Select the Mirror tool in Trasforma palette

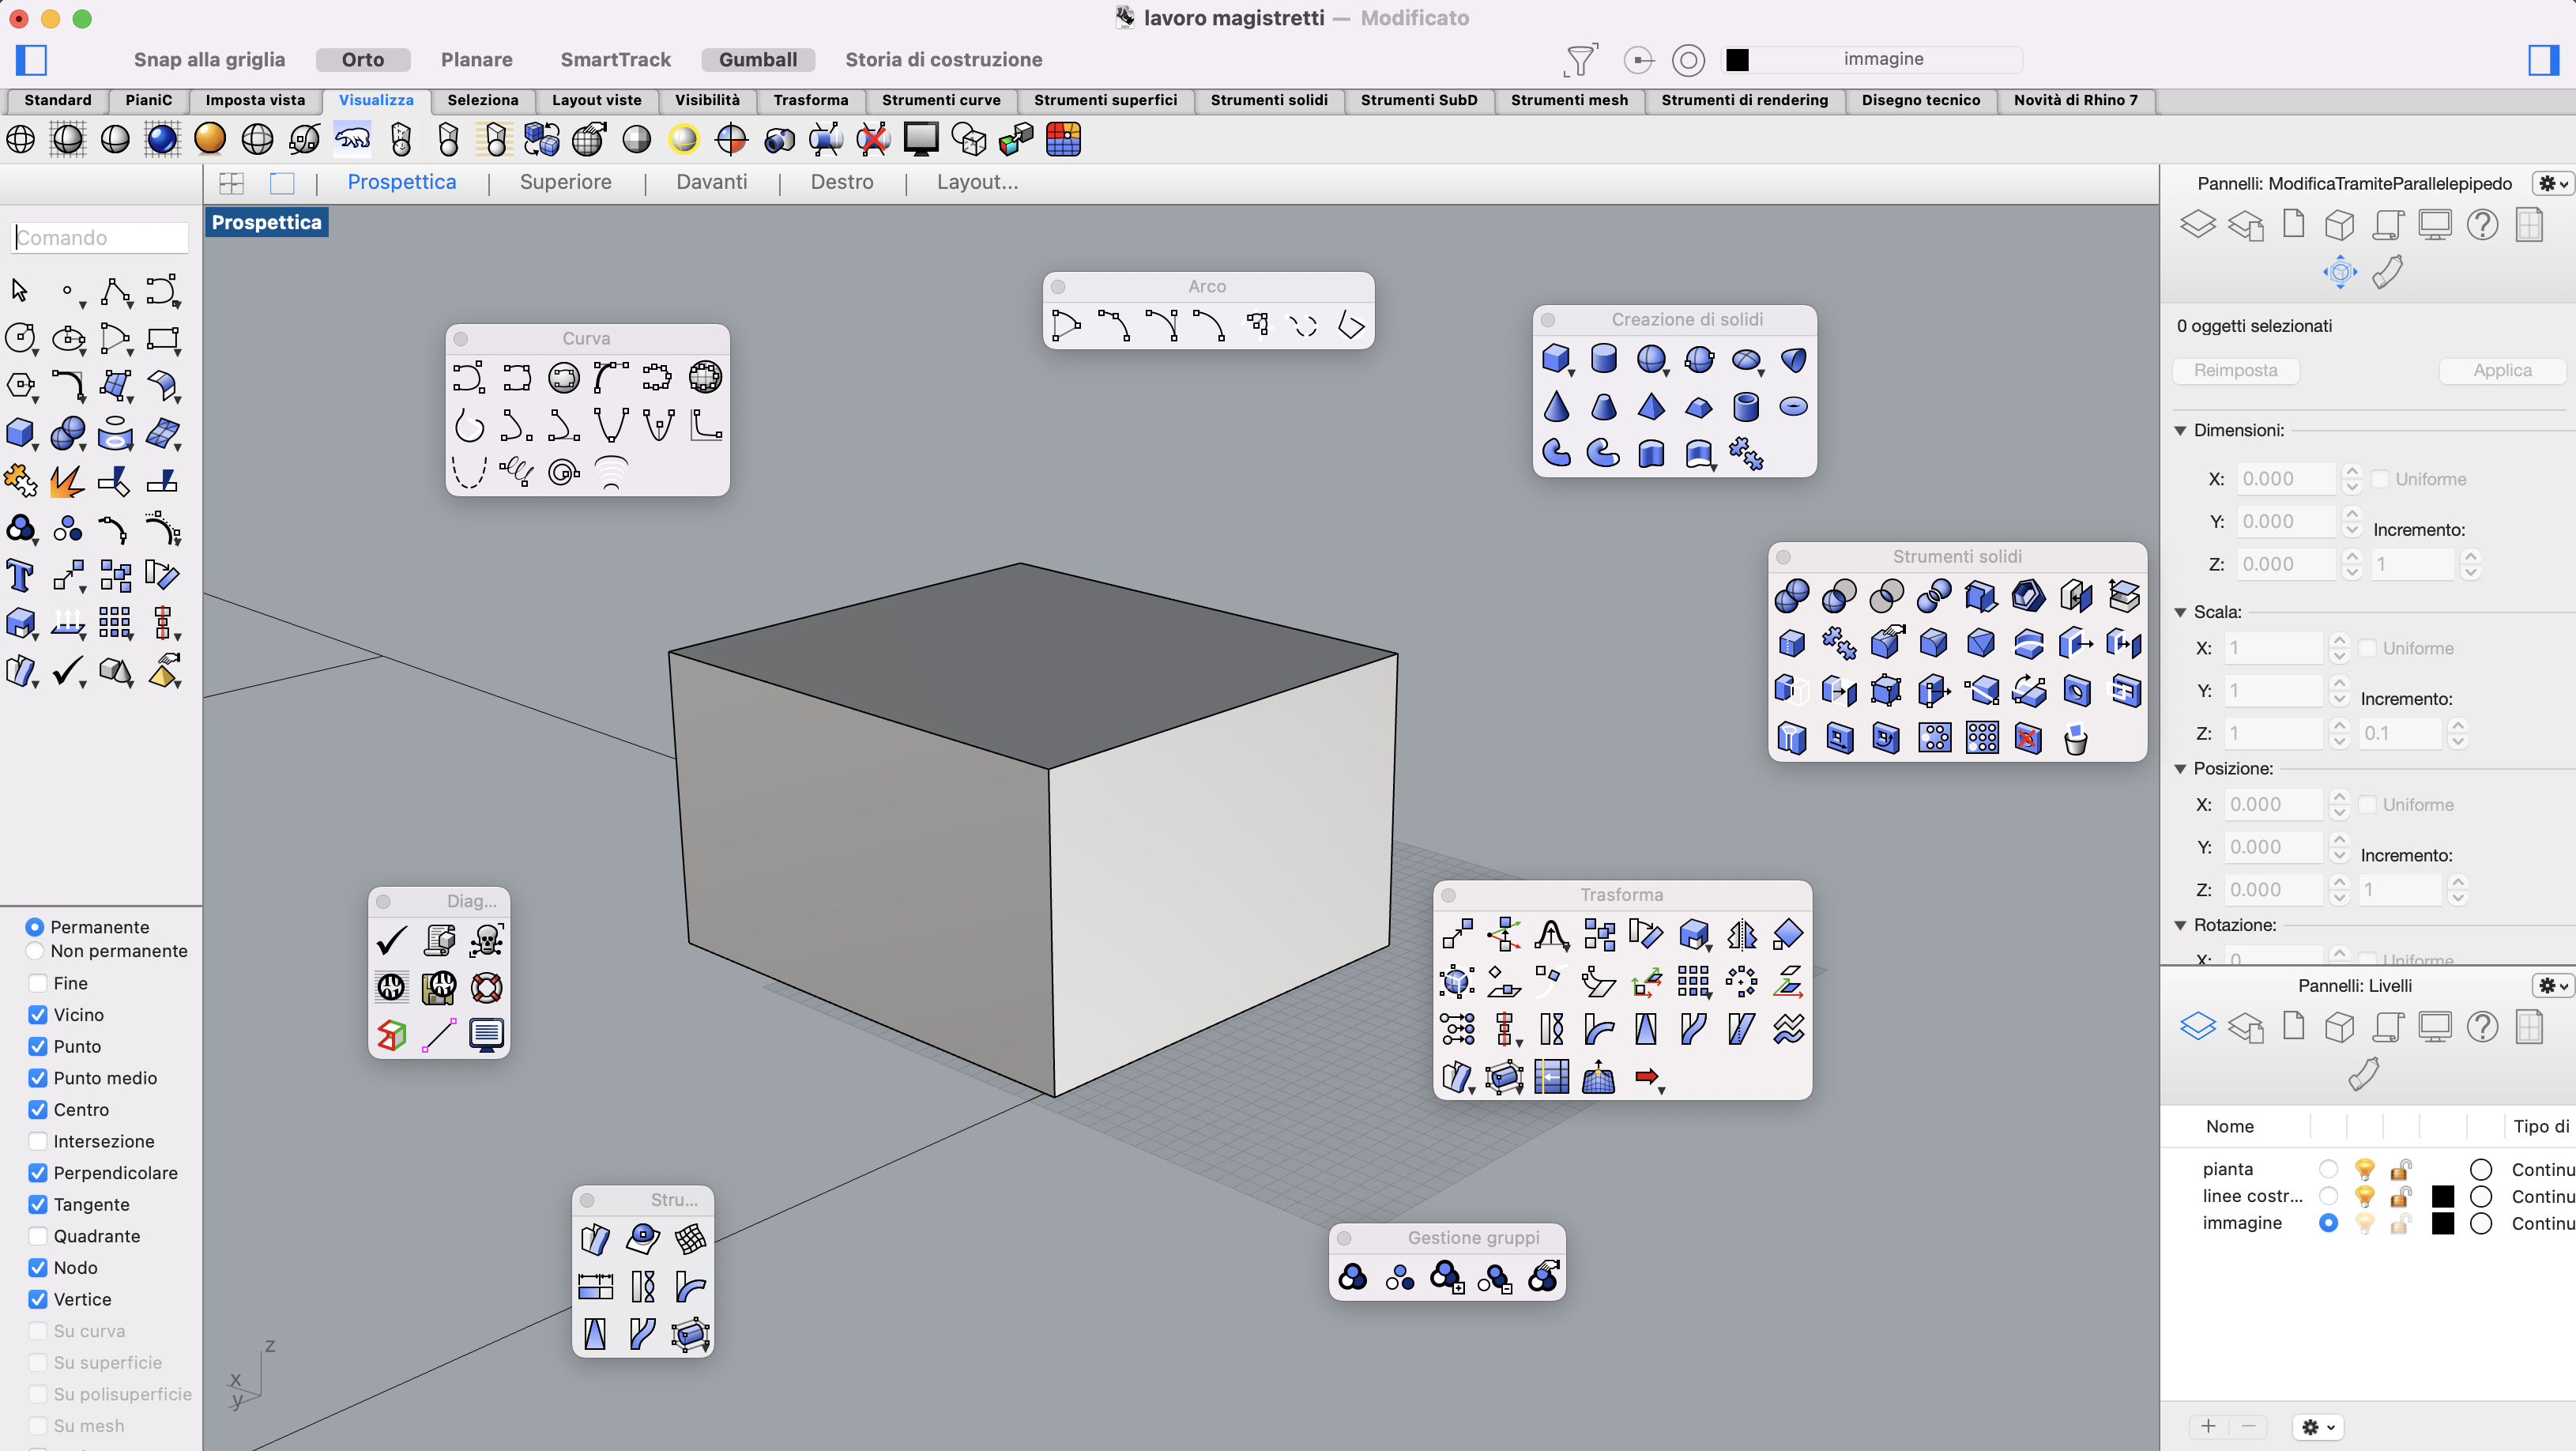pos(1741,934)
